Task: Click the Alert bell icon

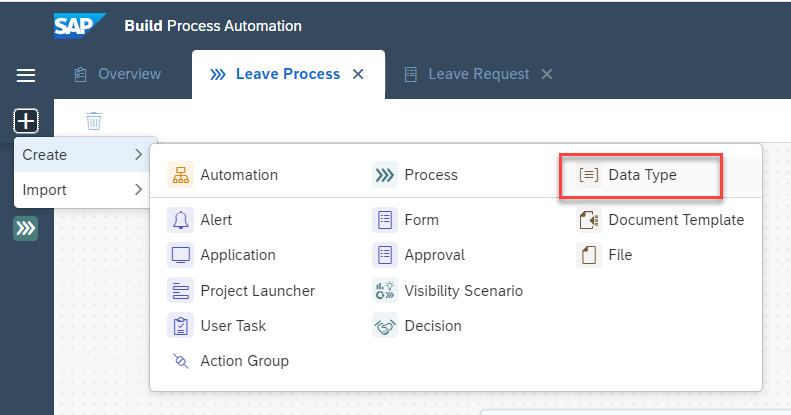Action: pyautogui.click(x=181, y=220)
